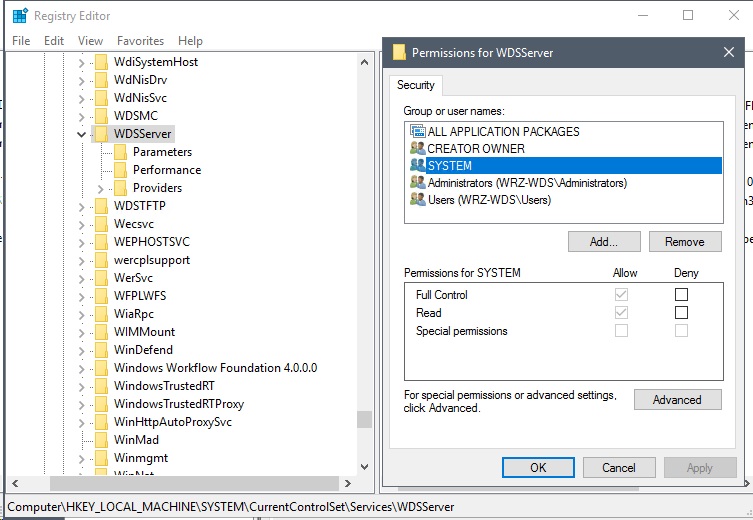Click the tree horizontal scrollbar thumb

(x=194, y=483)
